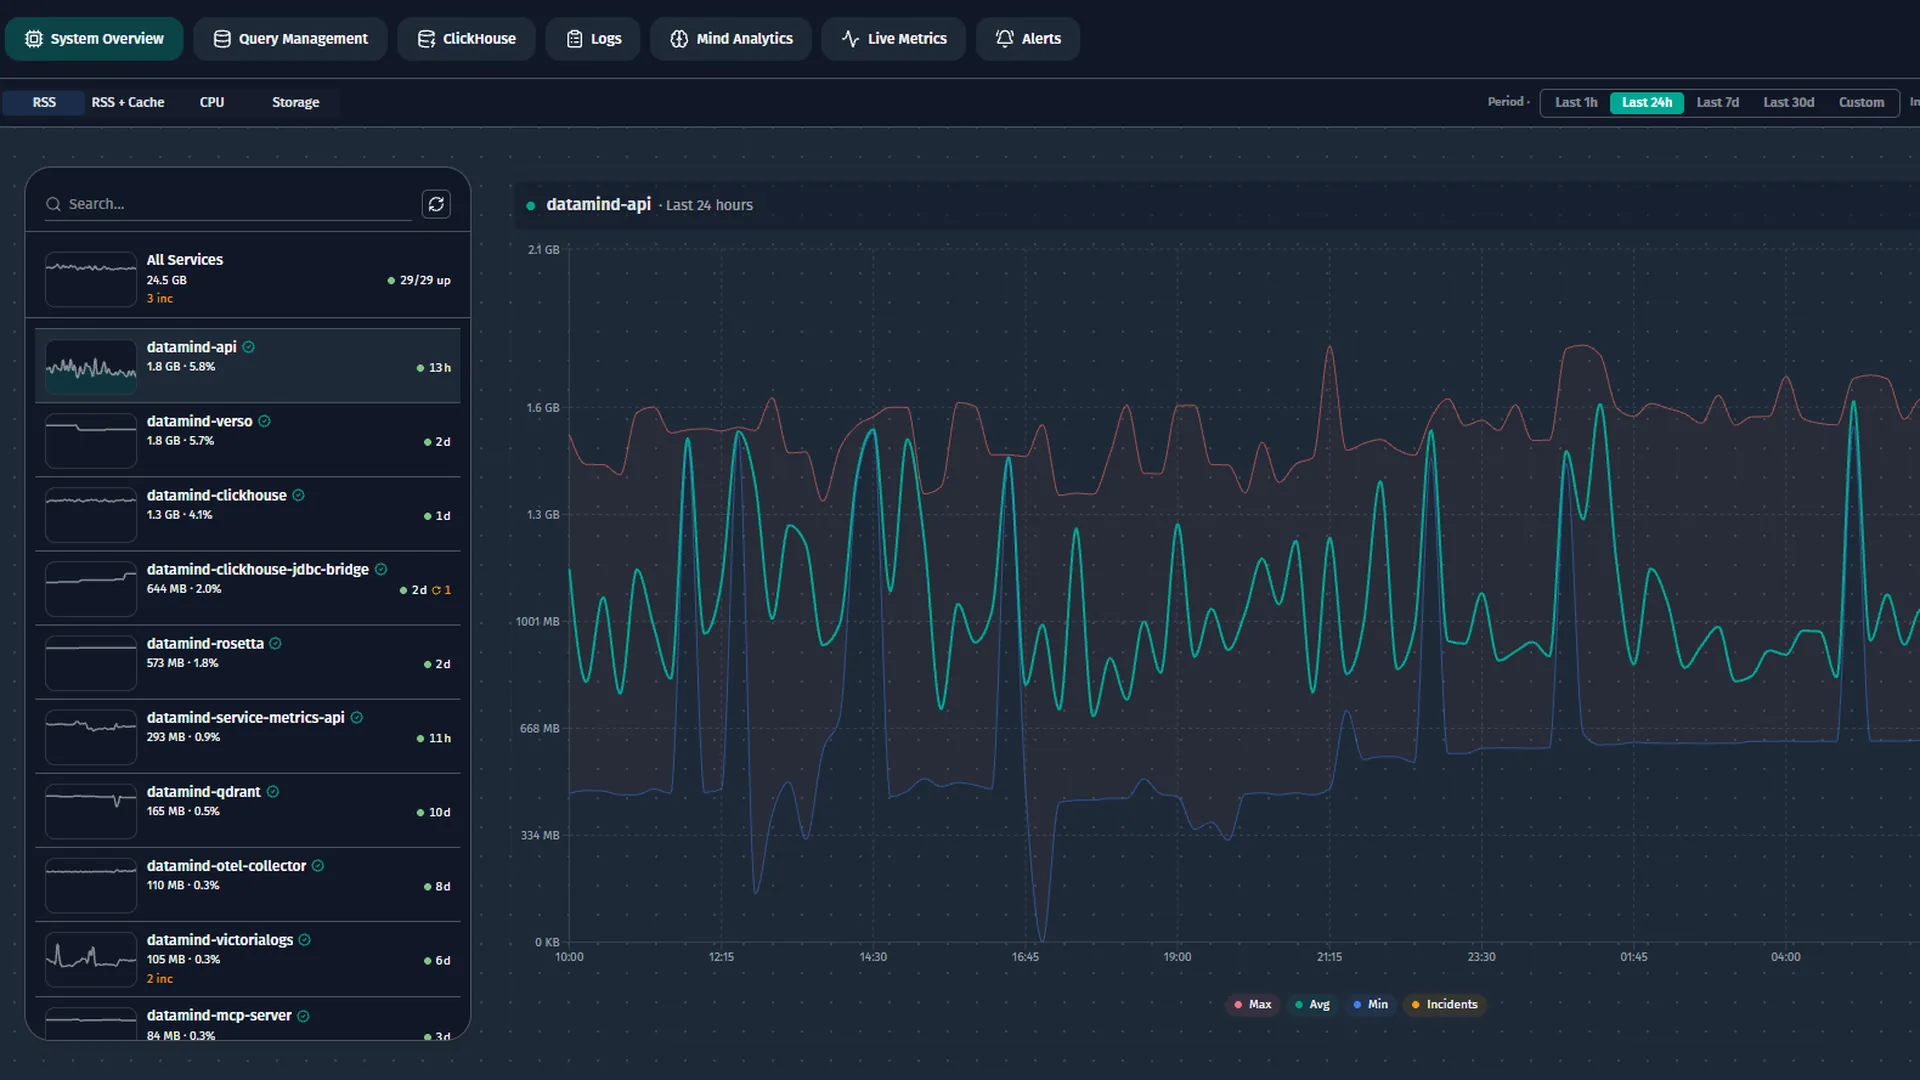This screenshot has width=1920, height=1080.
Task: Select the RSS metric view
Action: tap(44, 102)
